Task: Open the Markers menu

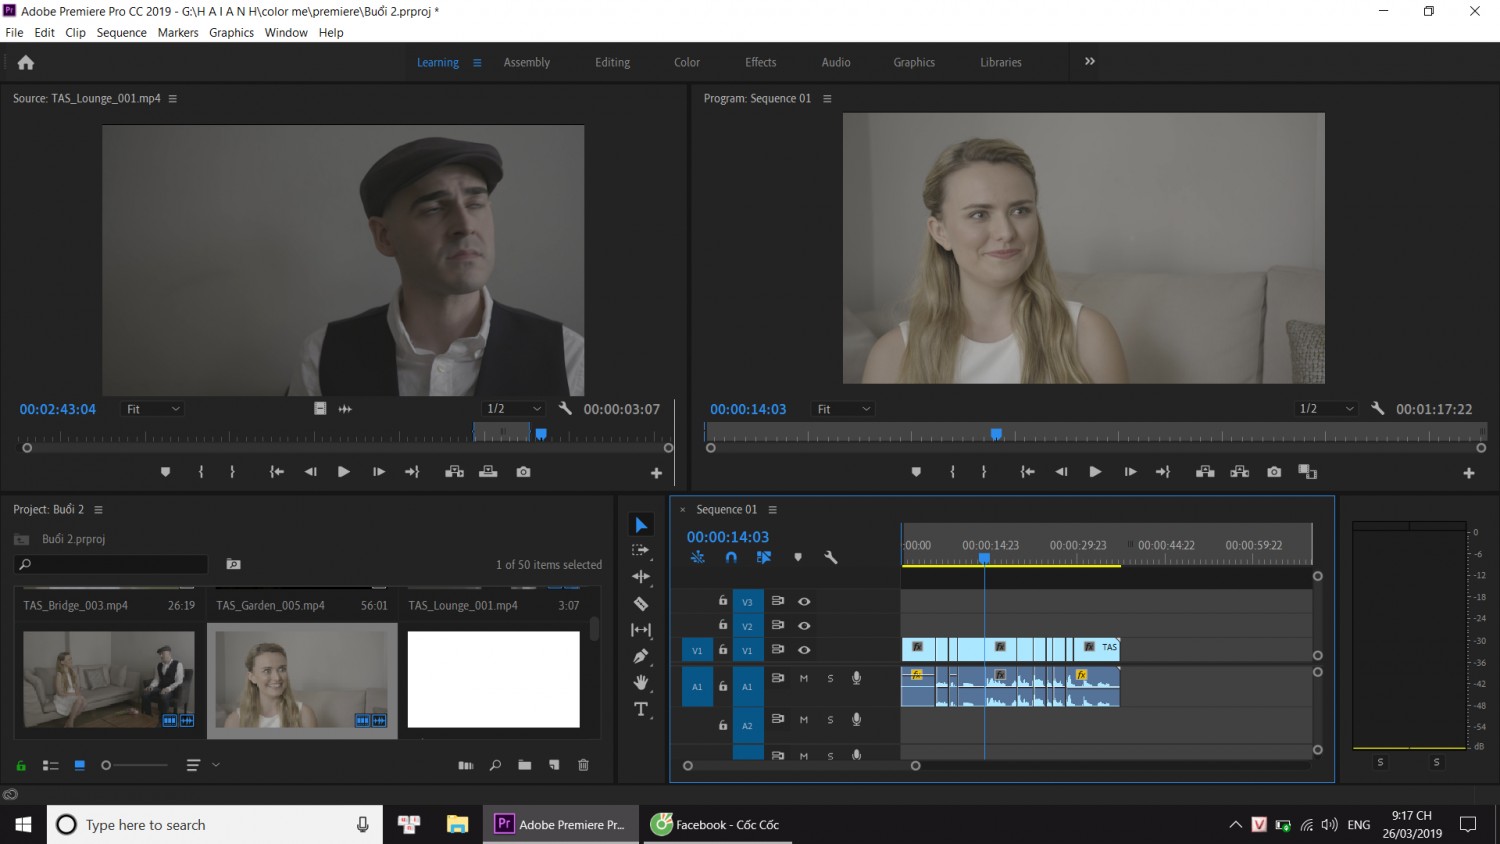Action: pos(178,32)
